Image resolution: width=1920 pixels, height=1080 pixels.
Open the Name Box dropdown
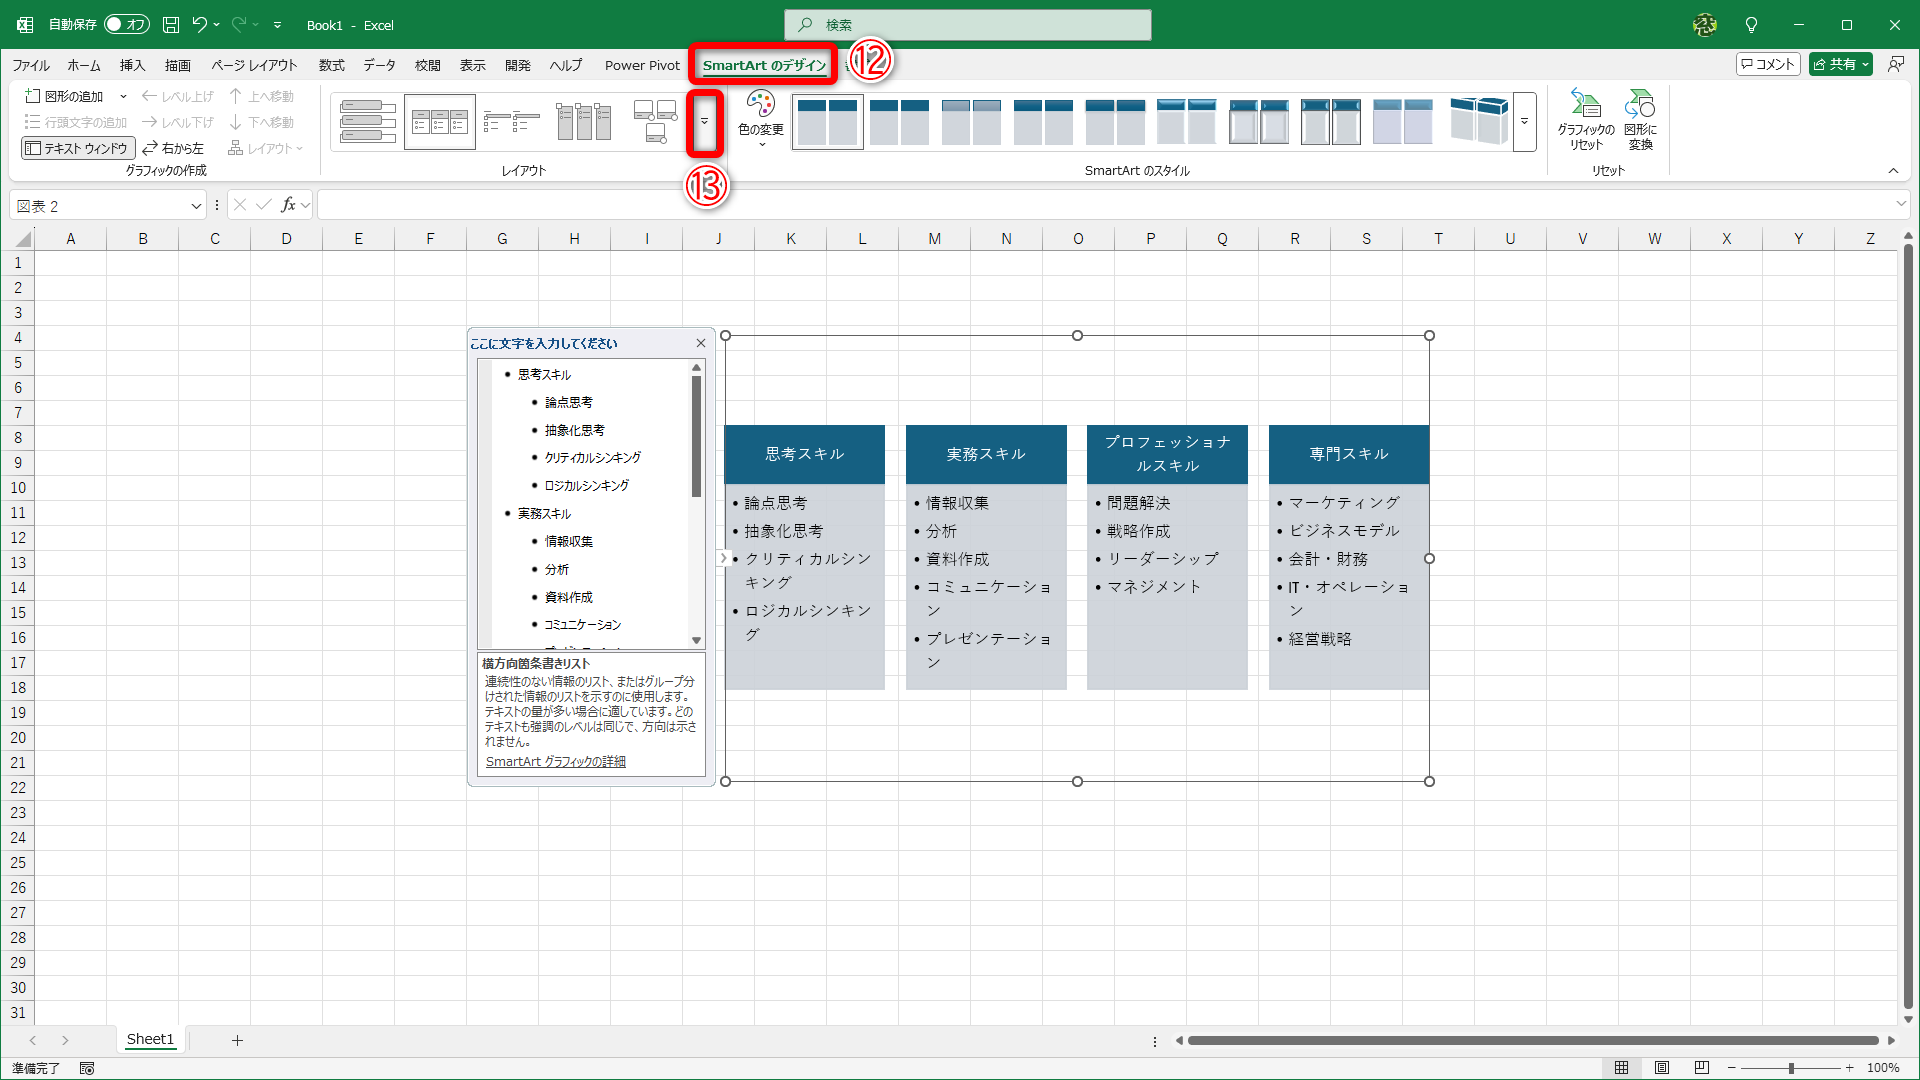(196, 206)
